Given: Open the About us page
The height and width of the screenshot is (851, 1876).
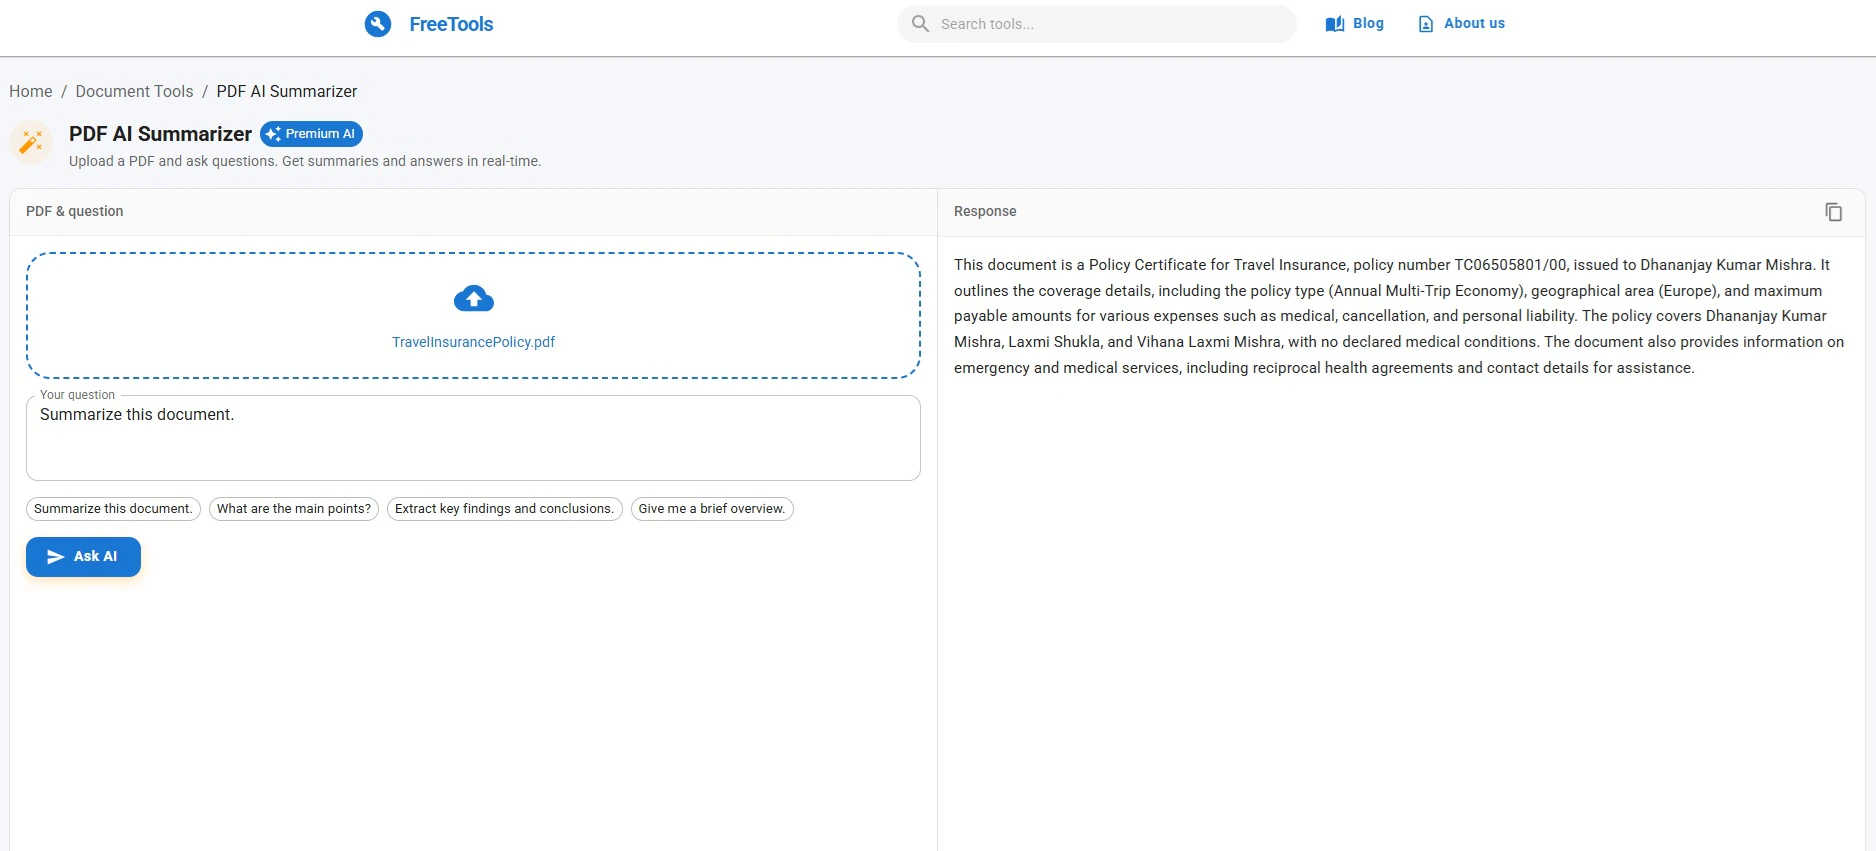Looking at the screenshot, I should point(1474,23).
